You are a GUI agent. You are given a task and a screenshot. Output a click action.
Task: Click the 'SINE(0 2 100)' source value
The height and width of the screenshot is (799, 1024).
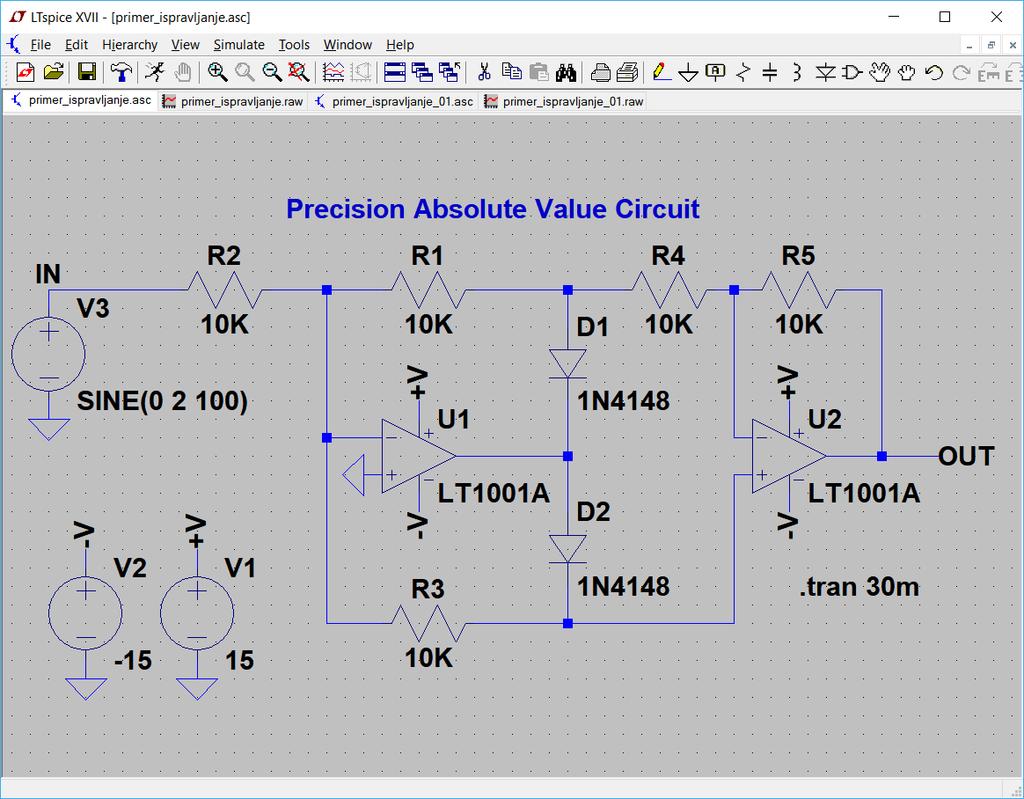162,400
